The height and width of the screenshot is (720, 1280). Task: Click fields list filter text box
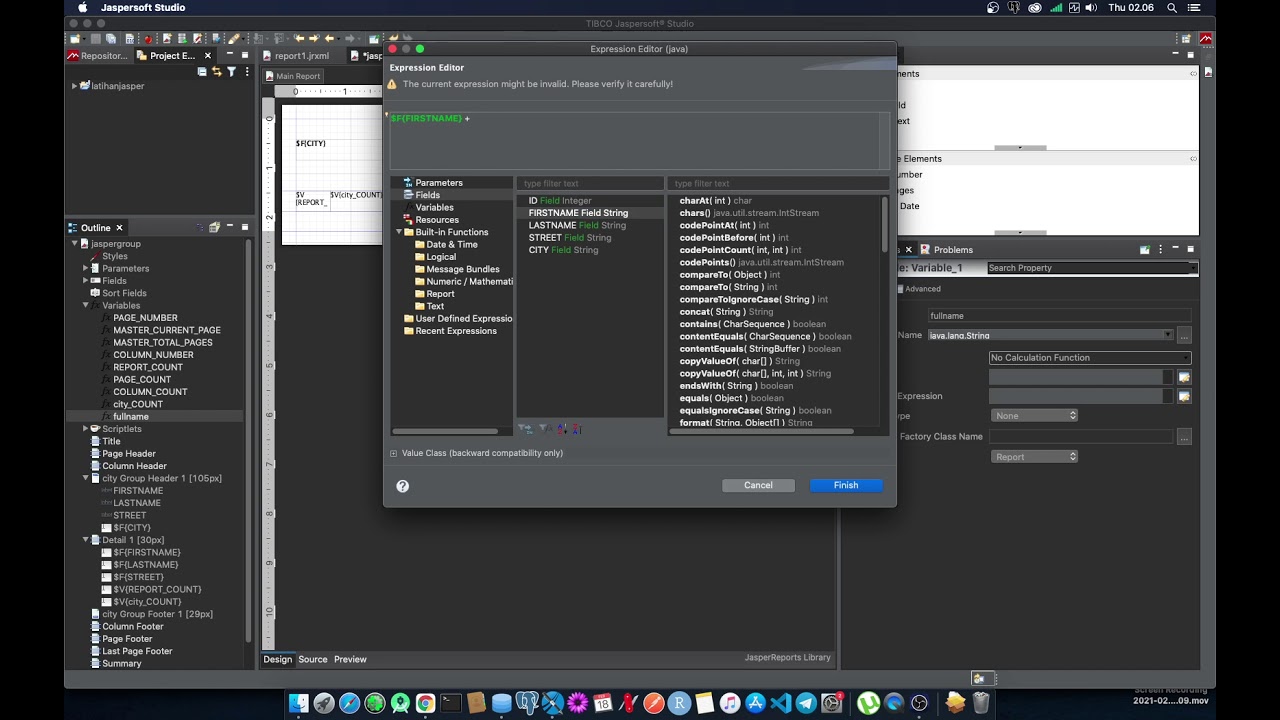point(590,184)
